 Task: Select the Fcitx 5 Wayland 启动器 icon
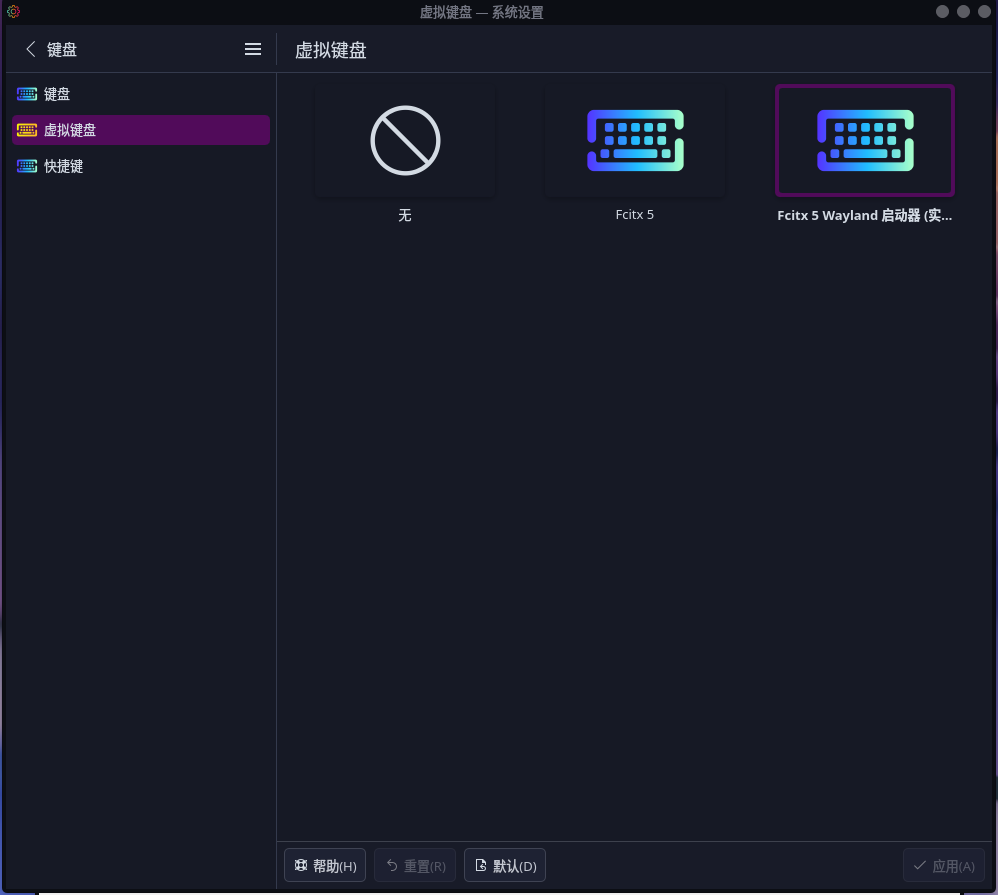pos(865,141)
